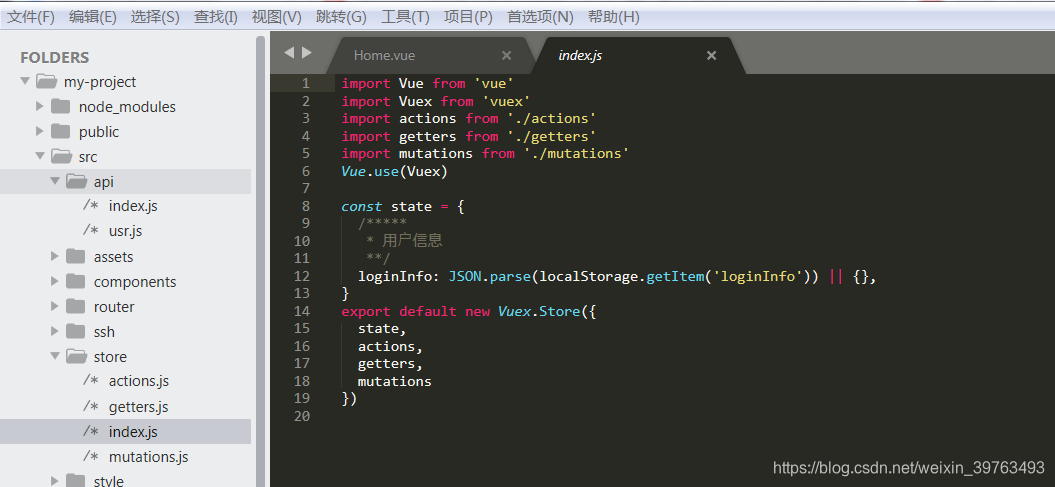Expand the public folder
The image size is (1055, 487).
[x=40, y=131]
